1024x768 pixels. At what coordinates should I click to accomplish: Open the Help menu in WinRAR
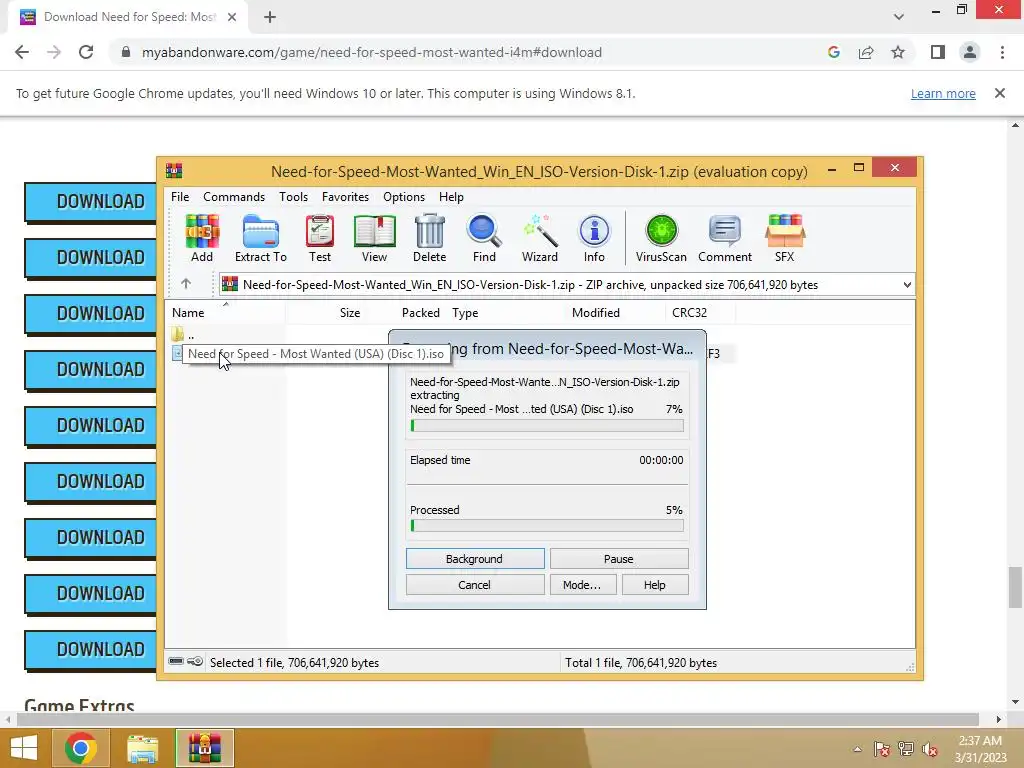tap(451, 197)
